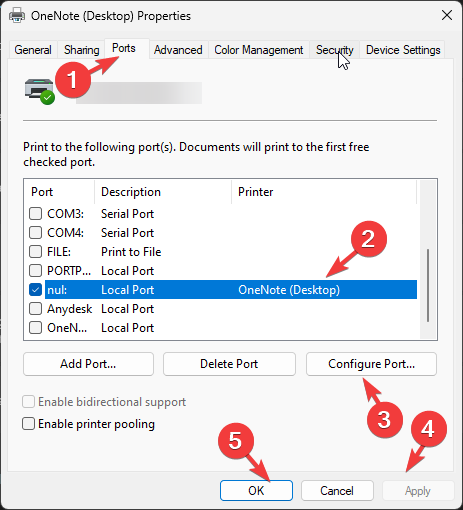The height and width of the screenshot is (510, 463).
Task: Close the OneNote Properties dialog
Action: pos(447,15)
